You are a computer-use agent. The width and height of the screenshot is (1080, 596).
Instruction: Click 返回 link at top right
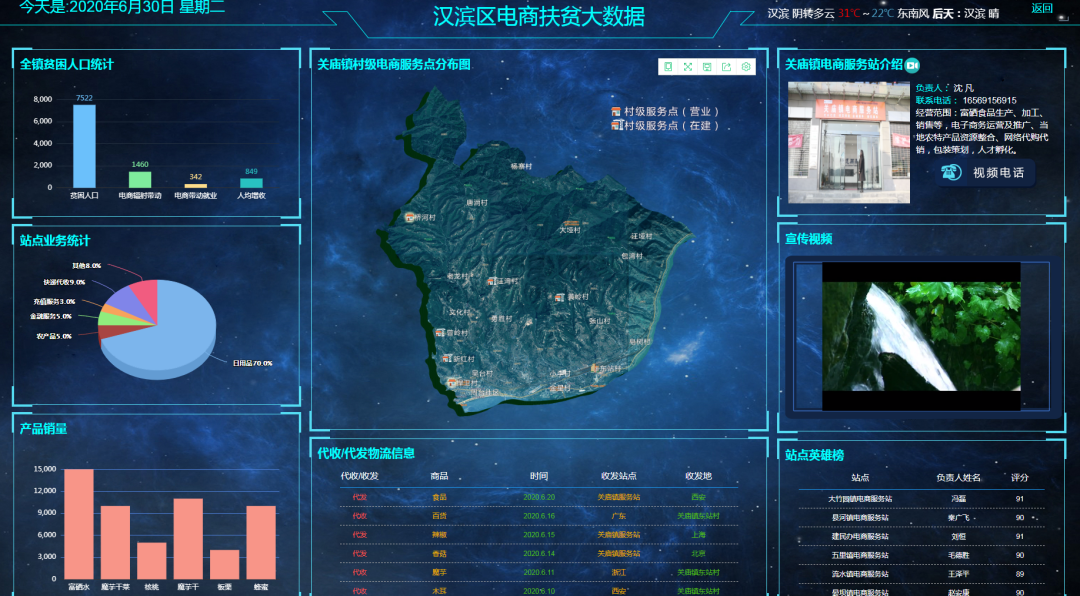tap(1041, 8)
